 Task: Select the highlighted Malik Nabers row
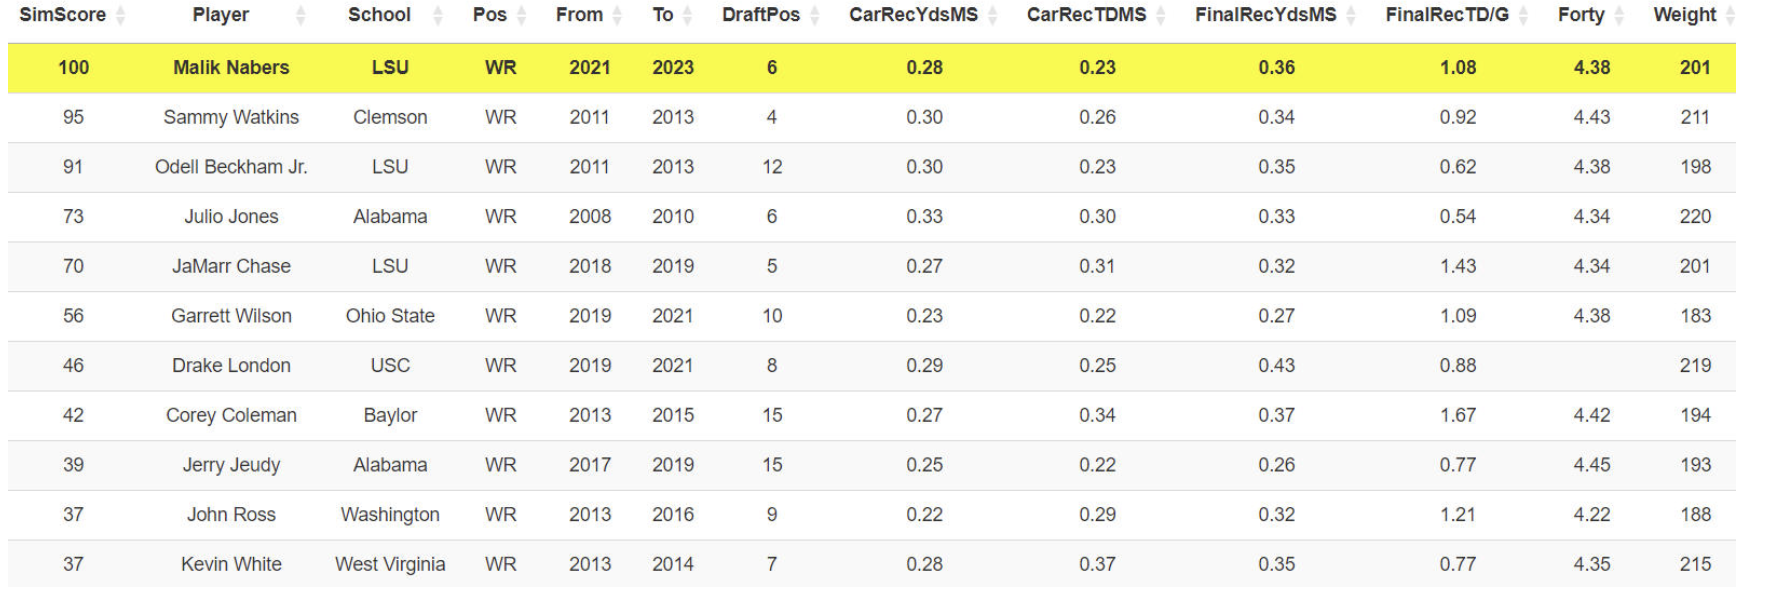pyautogui.click(x=872, y=68)
